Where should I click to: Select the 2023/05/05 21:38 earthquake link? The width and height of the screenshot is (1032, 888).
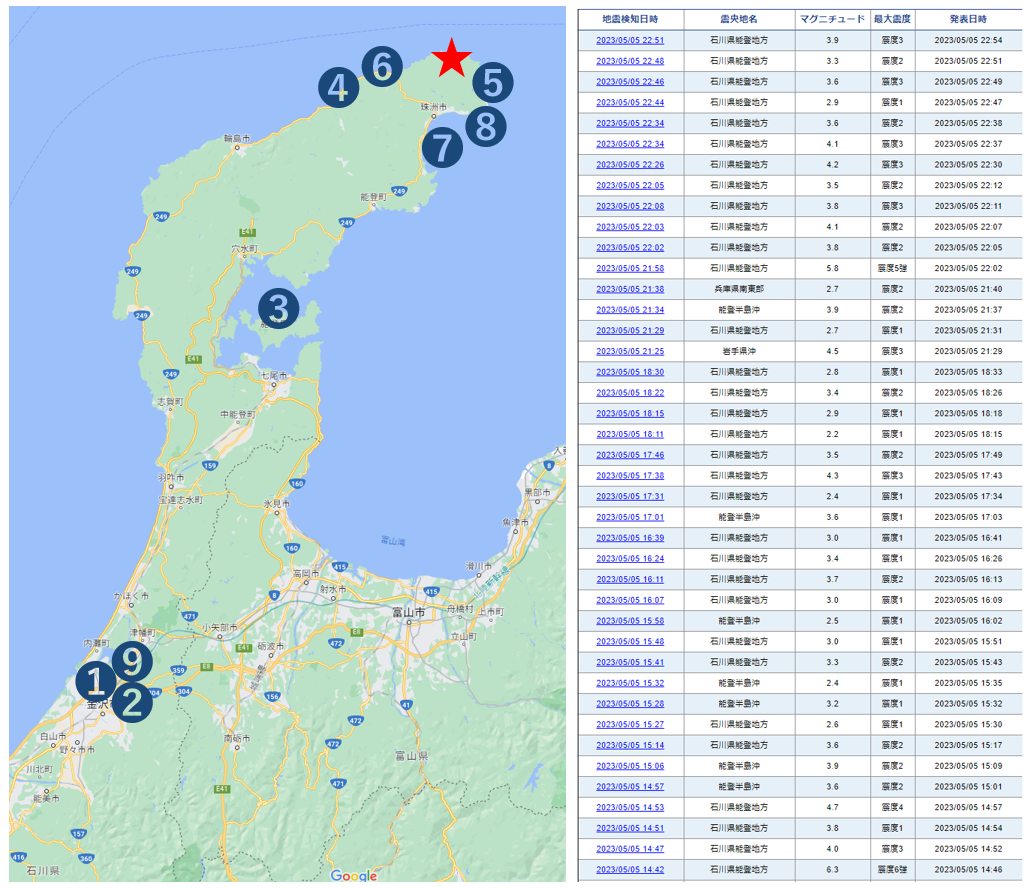coord(630,289)
